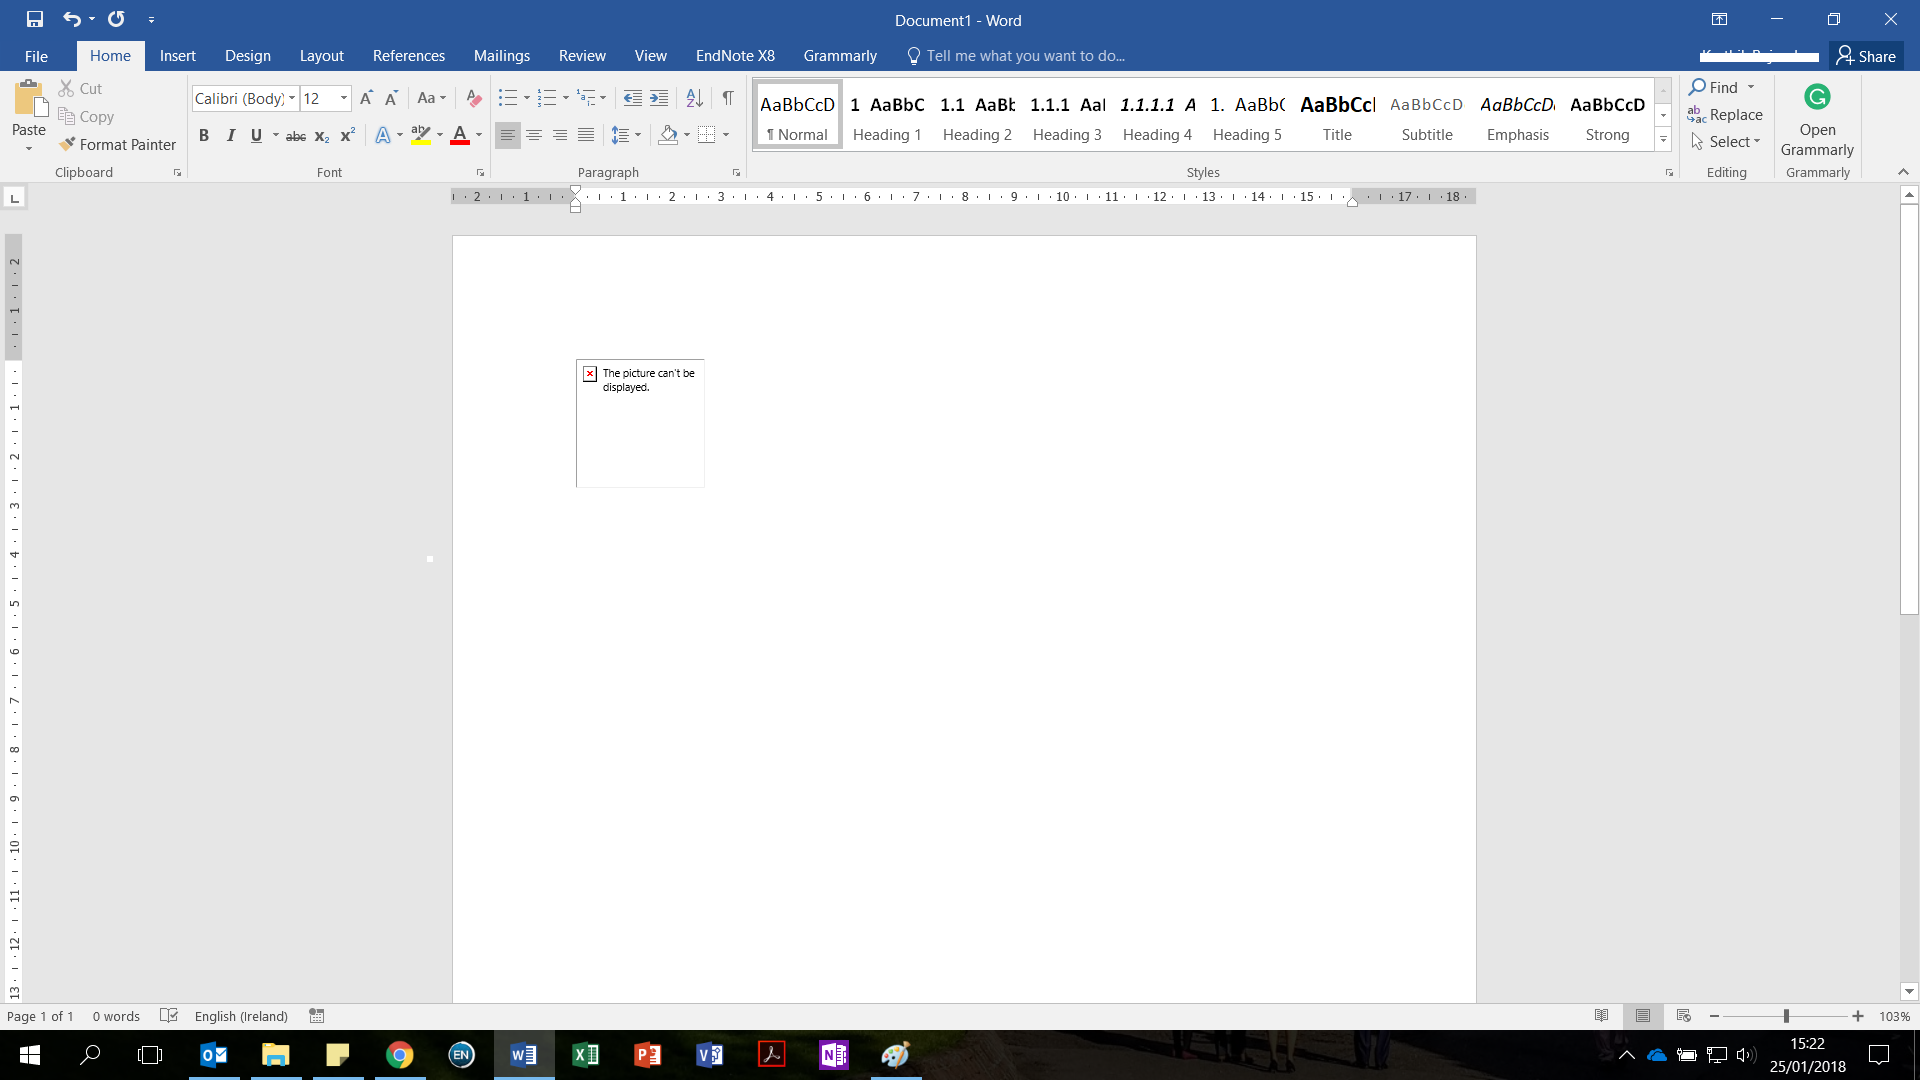Click Clear All Formatting eraser icon
The image size is (1920, 1080).
pos(474,98)
